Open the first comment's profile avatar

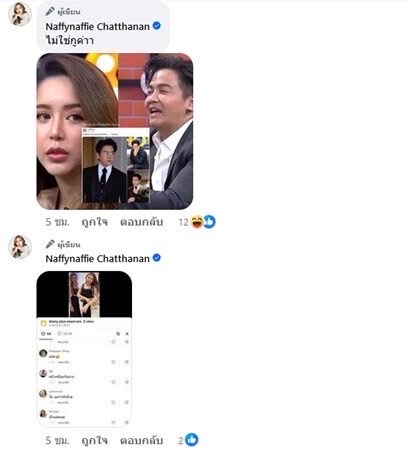coord(20,14)
